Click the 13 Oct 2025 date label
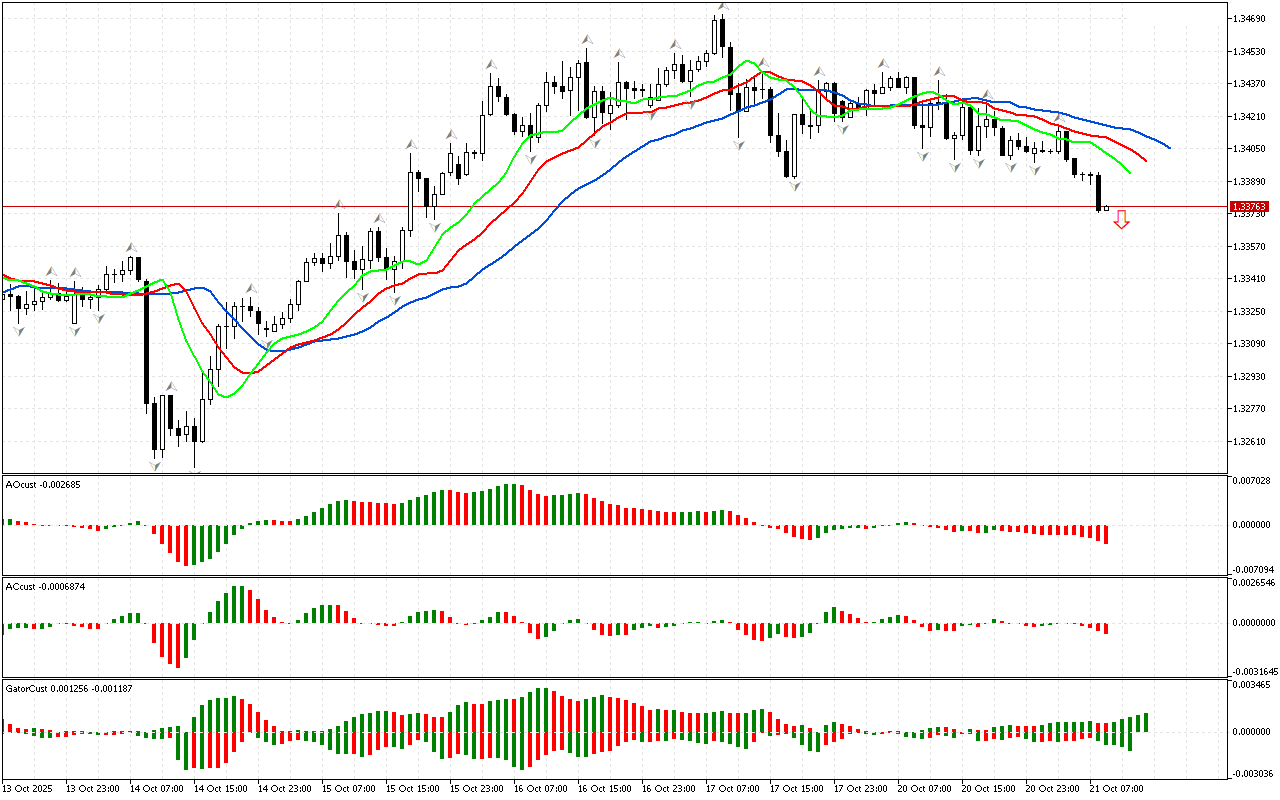 coord(26,788)
